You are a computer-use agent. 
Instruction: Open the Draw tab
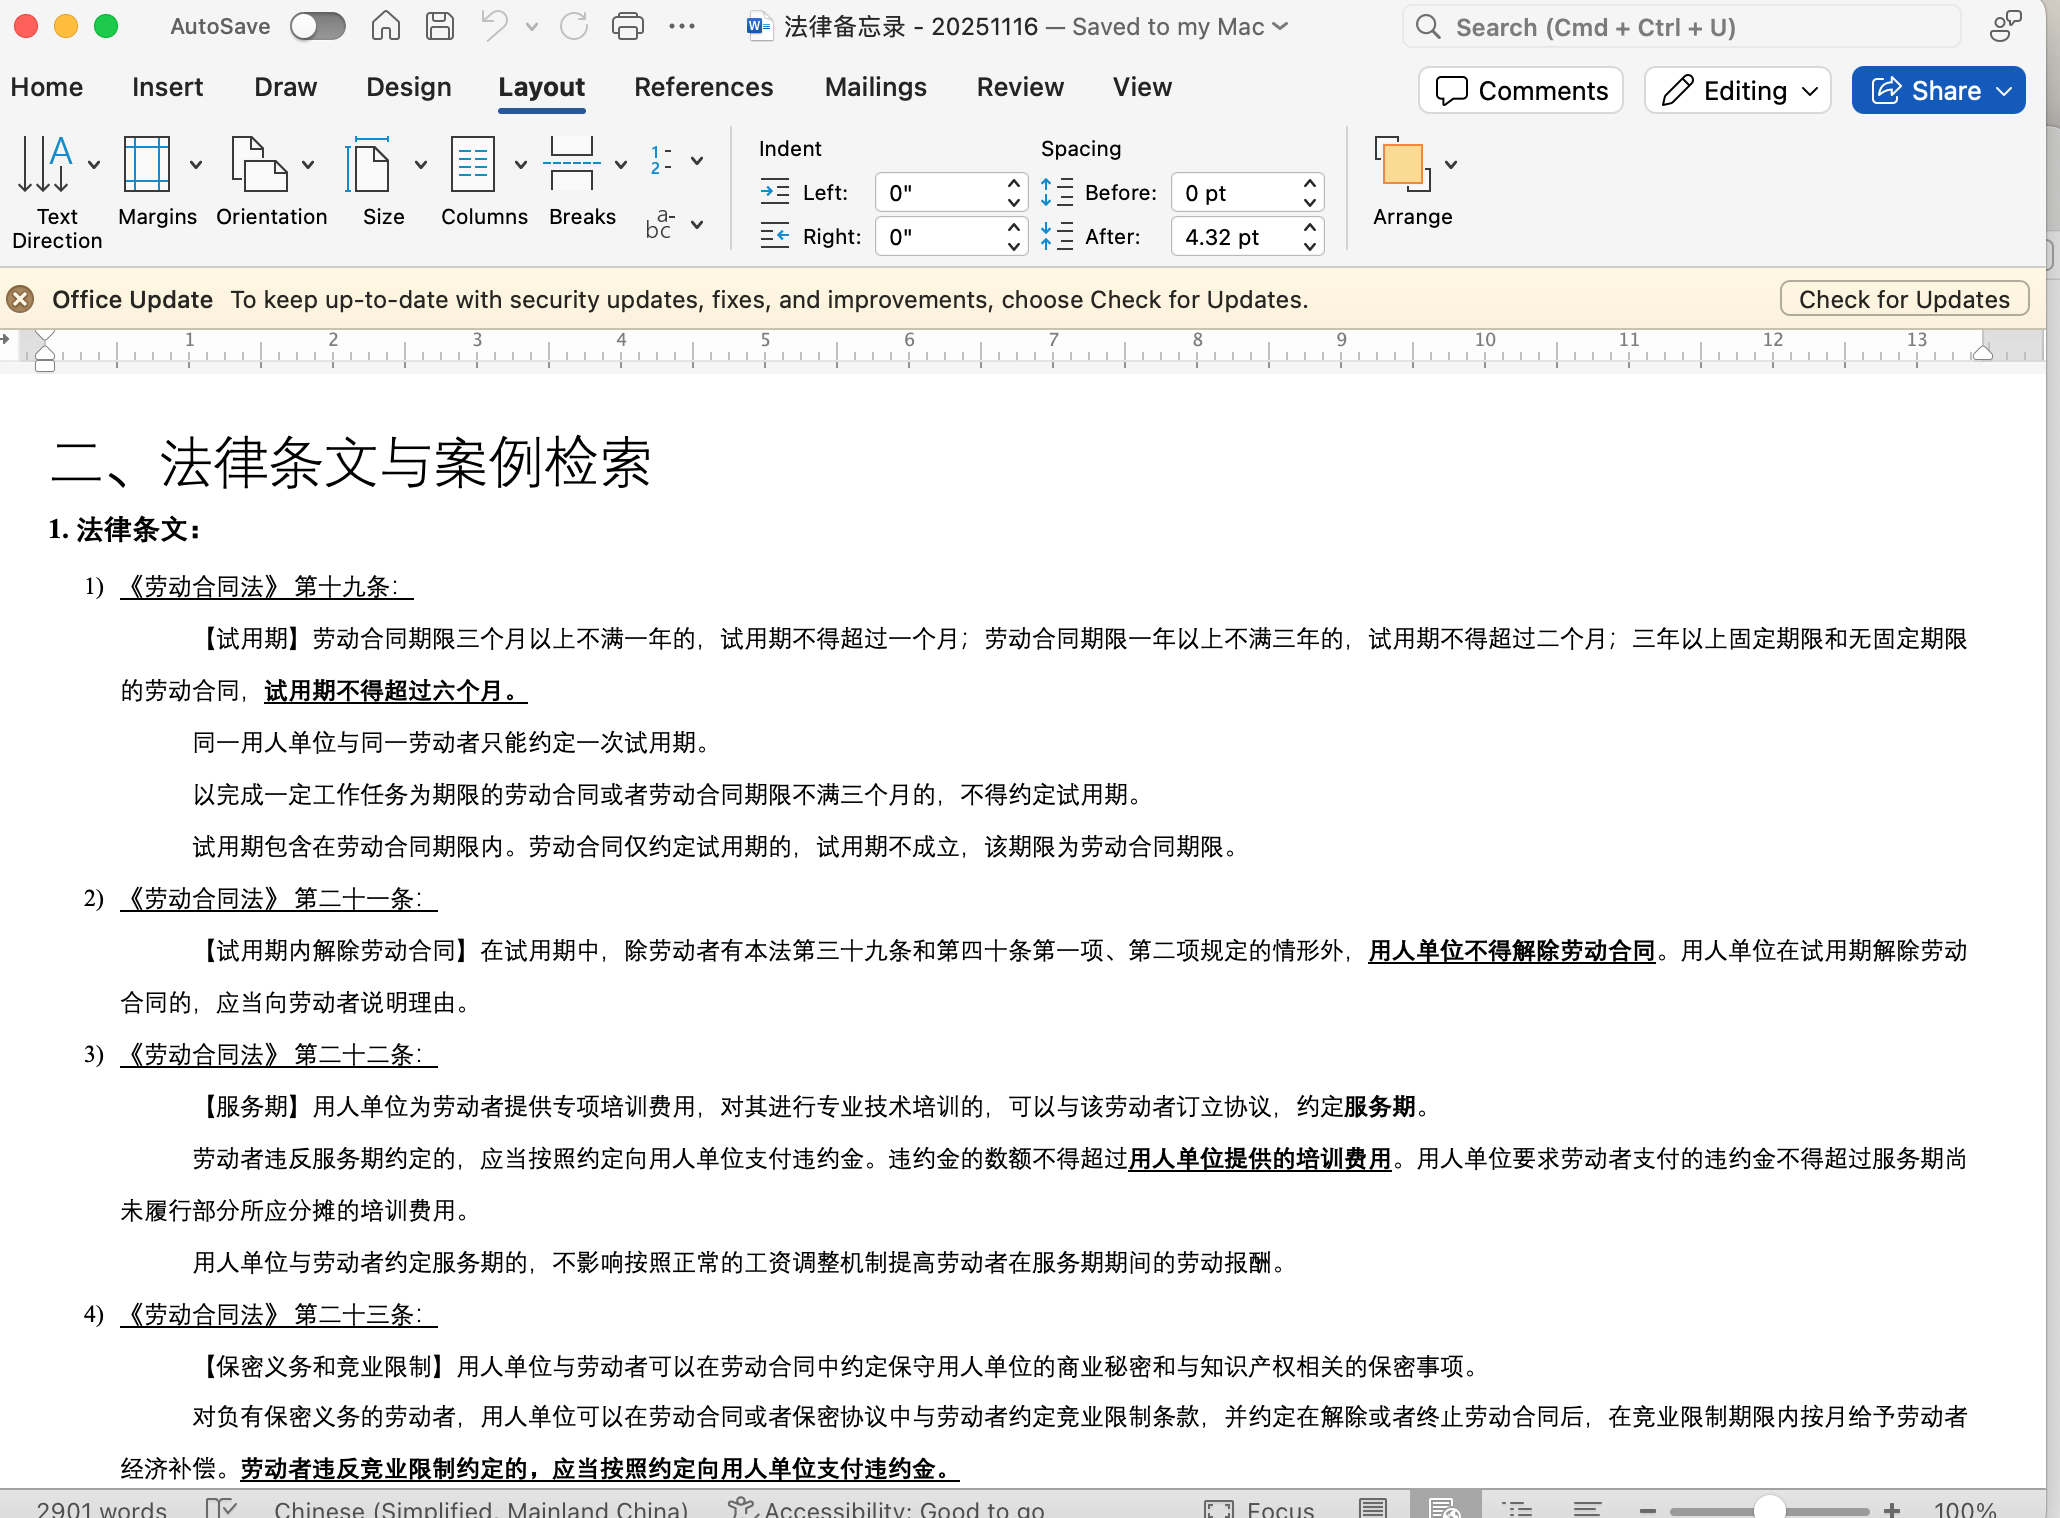tap(285, 88)
